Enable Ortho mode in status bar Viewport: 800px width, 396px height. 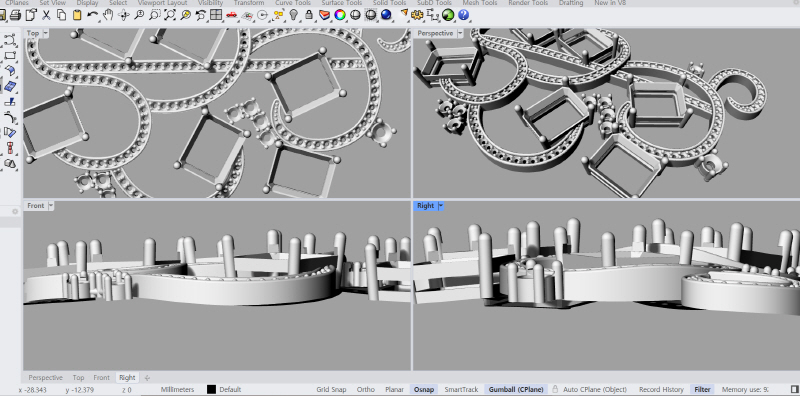point(365,389)
